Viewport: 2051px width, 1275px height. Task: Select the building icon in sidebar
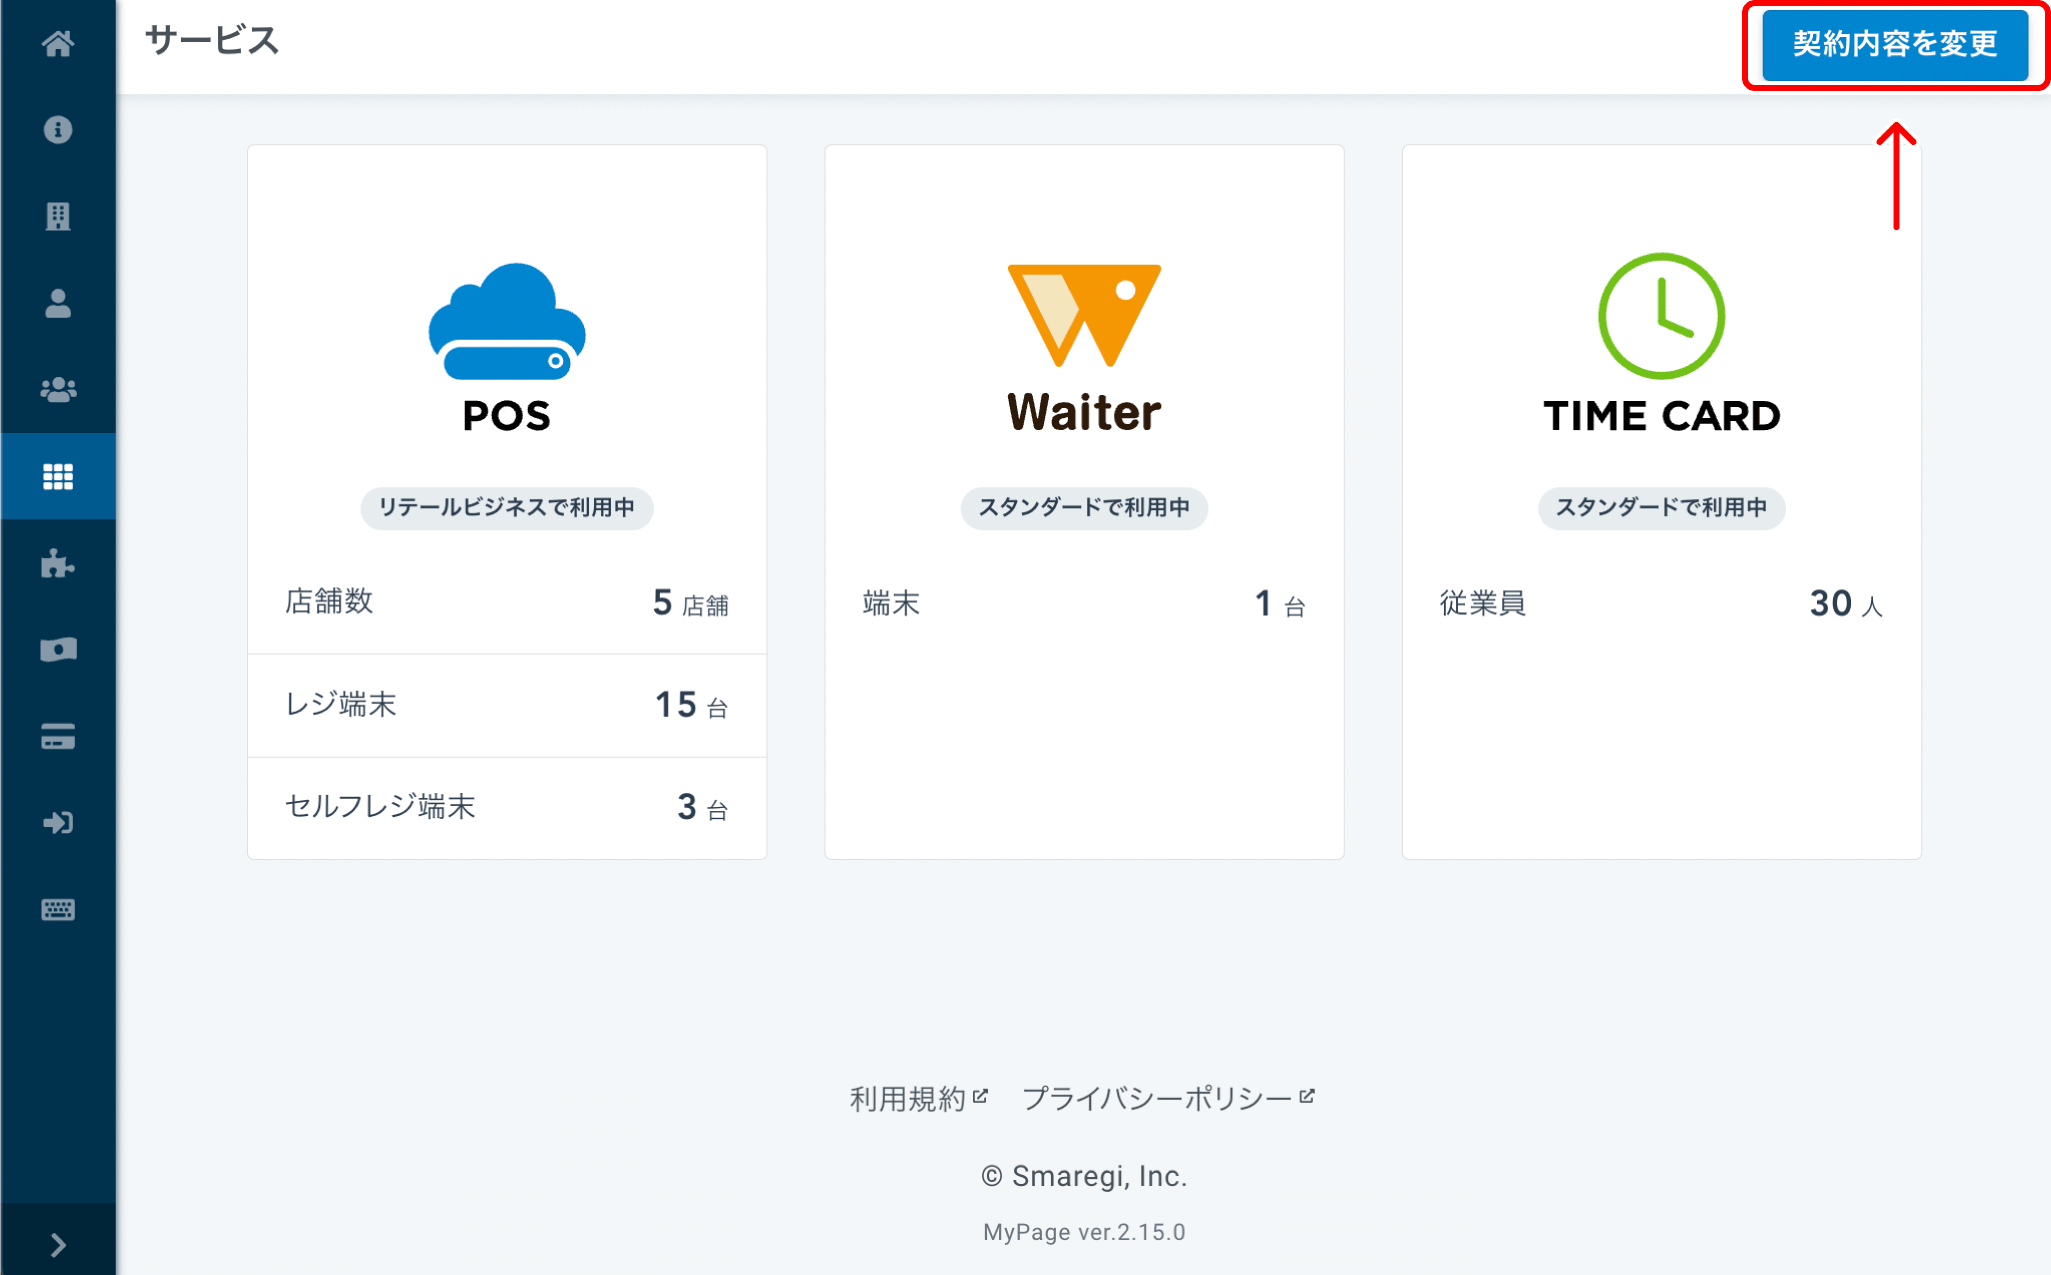[x=58, y=216]
